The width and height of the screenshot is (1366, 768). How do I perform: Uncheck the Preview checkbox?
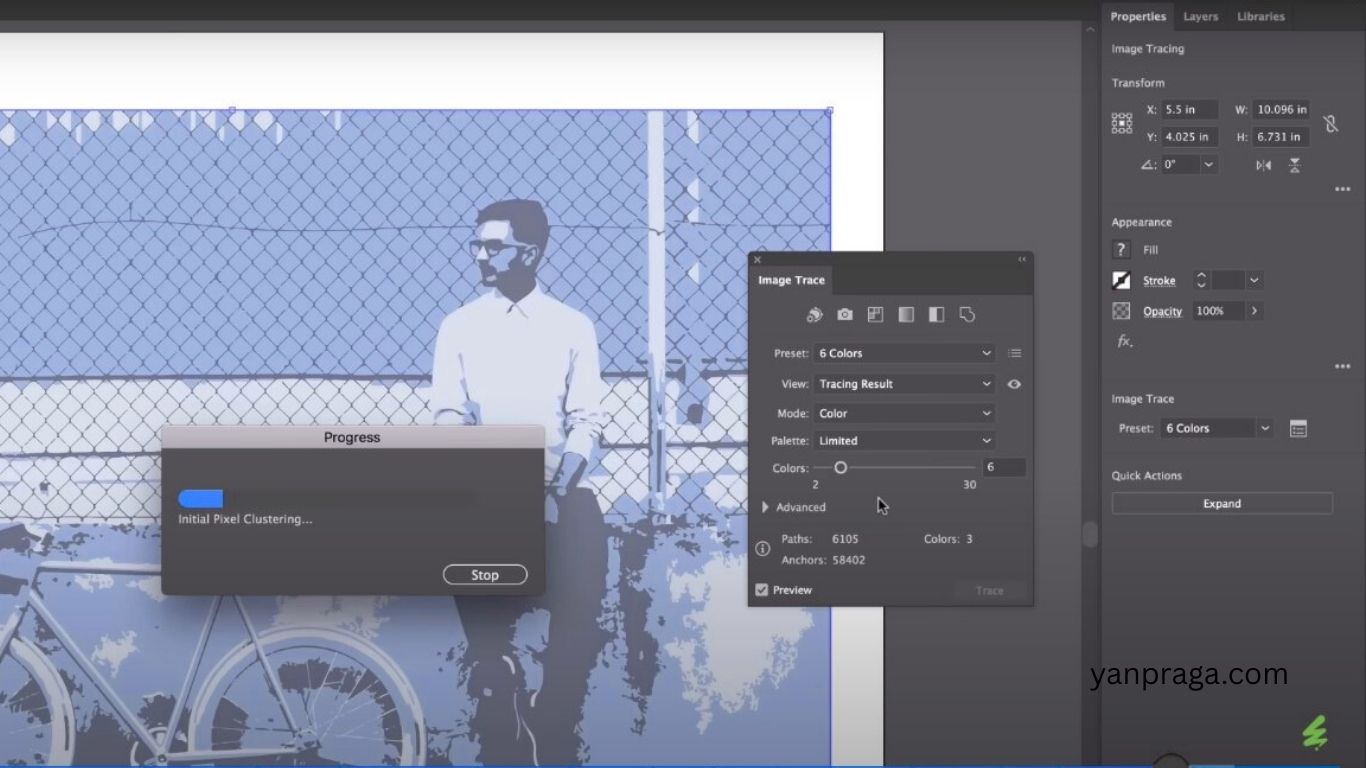(762, 590)
